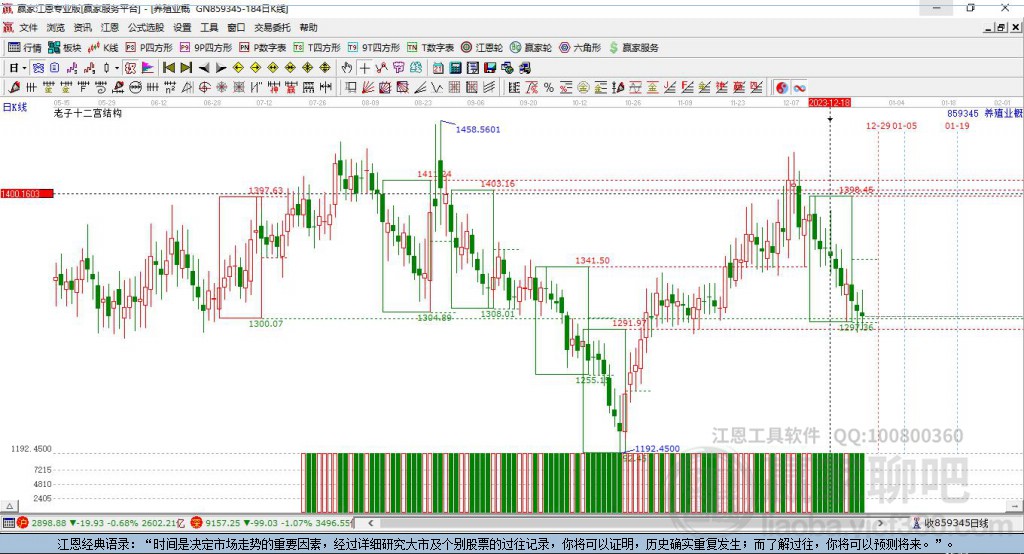The height and width of the screenshot is (554, 1024).
Task: Click the zigzag wave line icon
Action: point(437,88)
